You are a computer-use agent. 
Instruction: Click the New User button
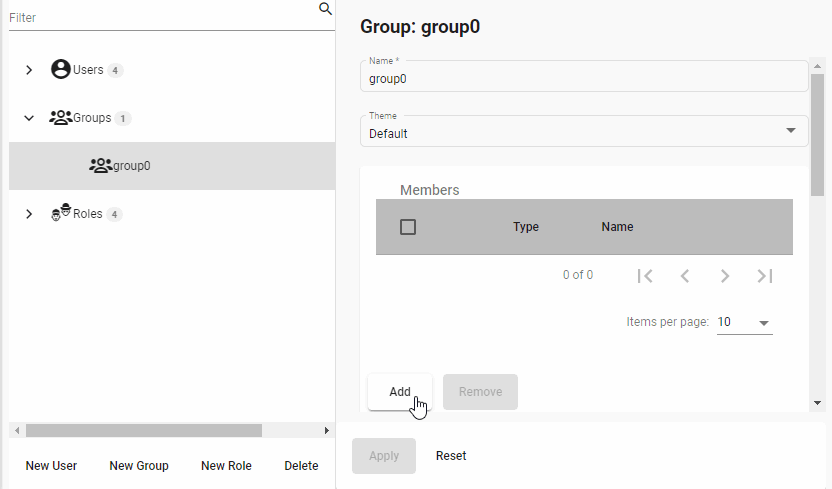[x=51, y=466]
